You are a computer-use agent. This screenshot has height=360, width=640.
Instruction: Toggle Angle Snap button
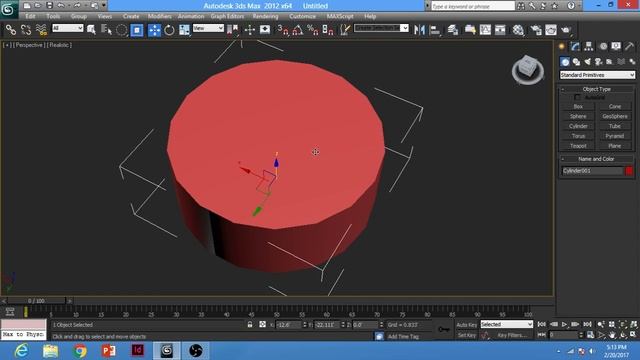pos(298,30)
